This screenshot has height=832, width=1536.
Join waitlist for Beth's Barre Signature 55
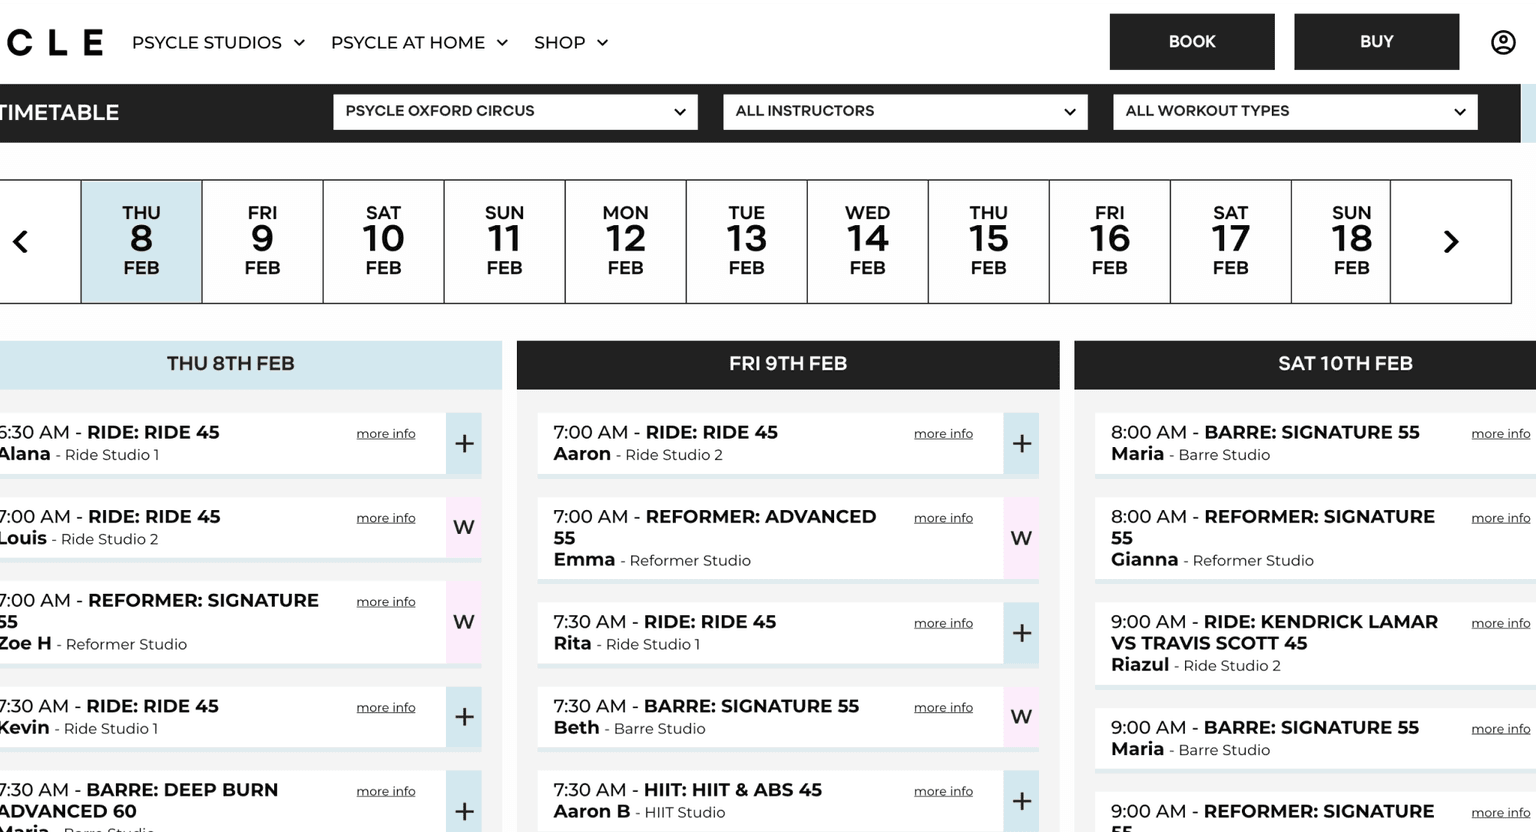[1021, 717]
